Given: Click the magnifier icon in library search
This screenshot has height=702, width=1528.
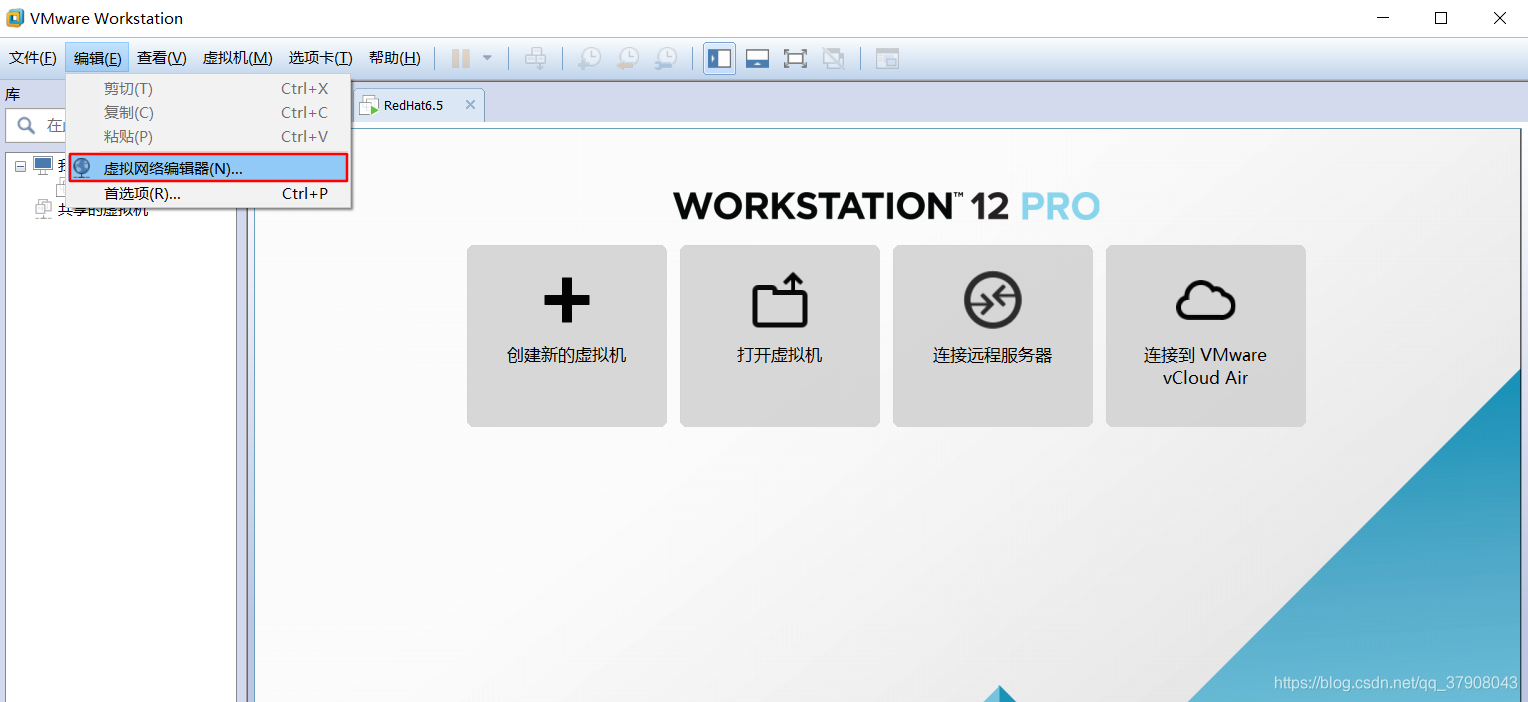Looking at the screenshot, I should (x=26, y=126).
